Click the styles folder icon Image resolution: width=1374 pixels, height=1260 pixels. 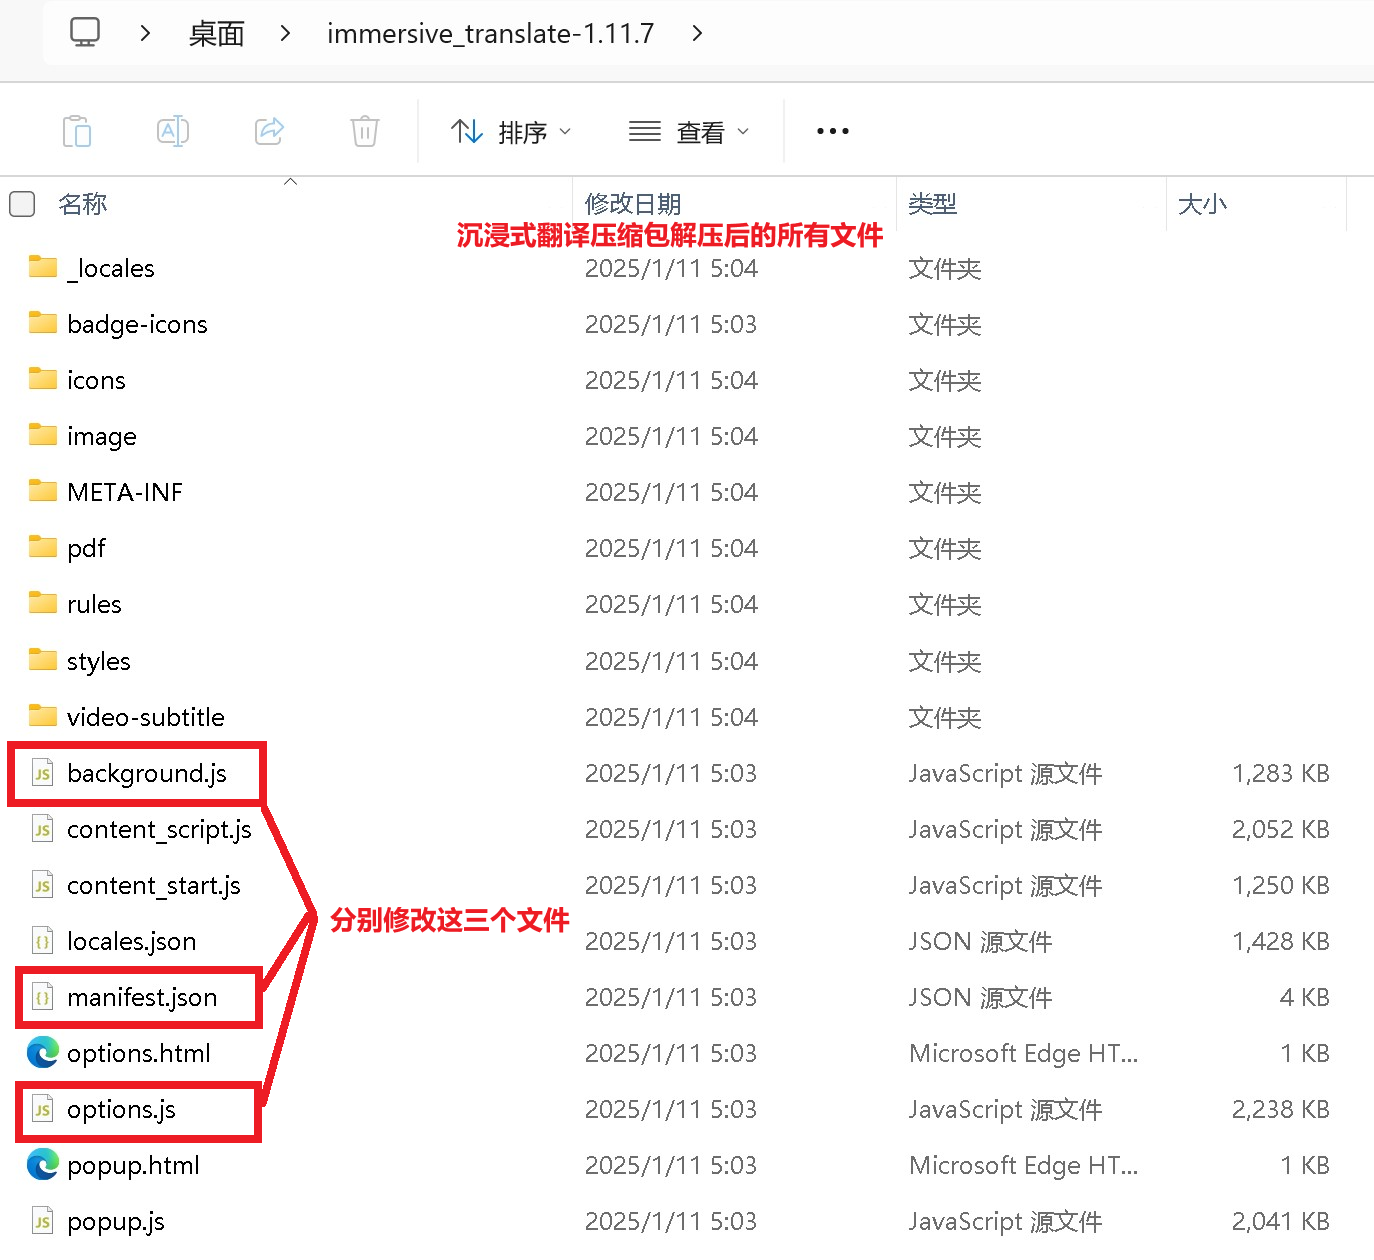(x=43, y=660)
